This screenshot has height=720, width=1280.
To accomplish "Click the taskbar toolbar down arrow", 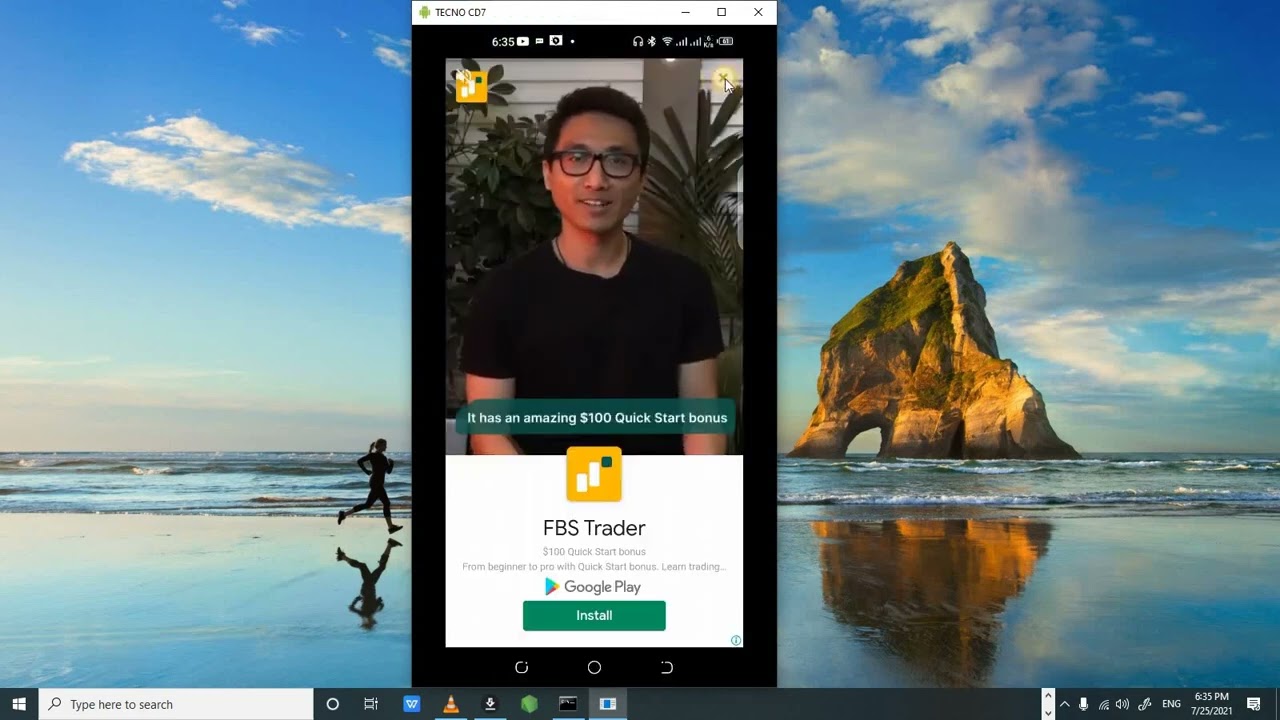I will pos(1048,712).
